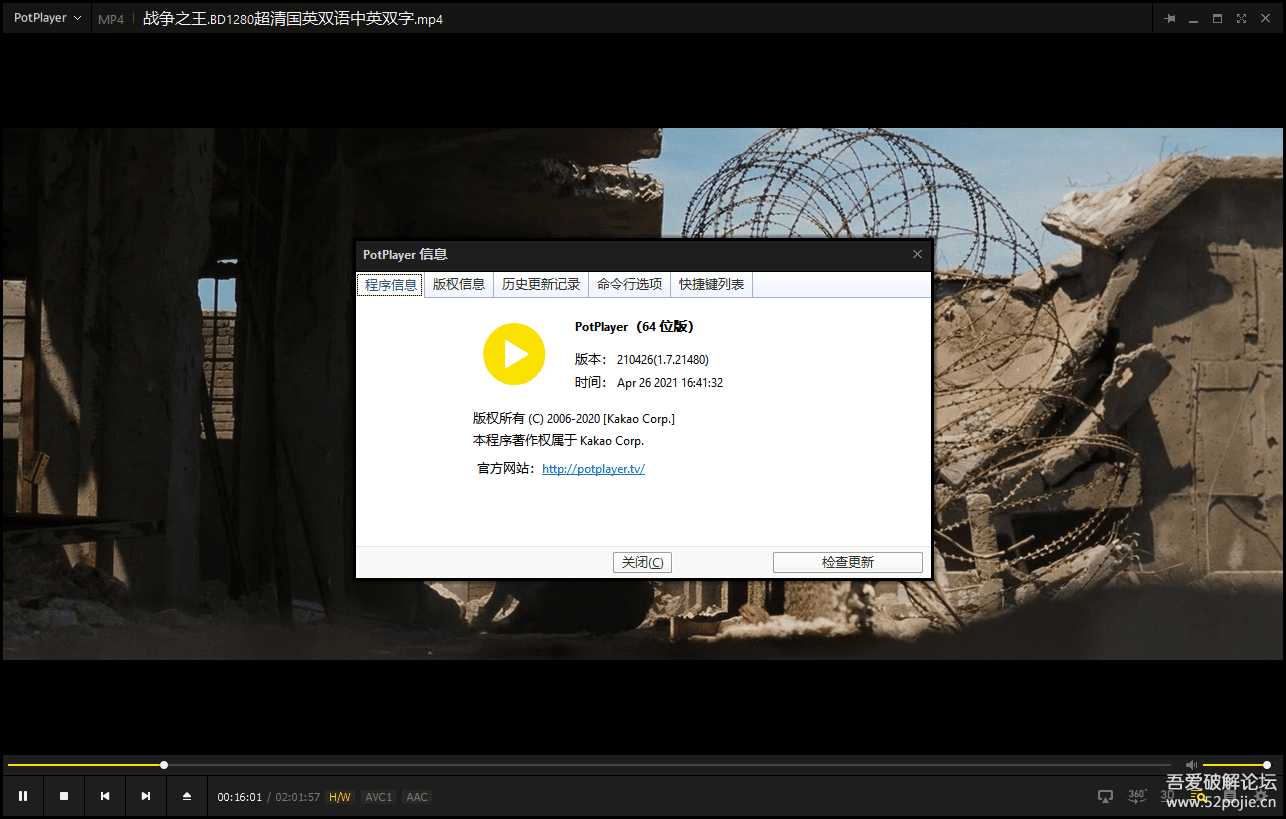The width and height of the screenshot is (1286, 819).
Task: Open the PotPlayer dropdown menu
Action: [45, 17]
